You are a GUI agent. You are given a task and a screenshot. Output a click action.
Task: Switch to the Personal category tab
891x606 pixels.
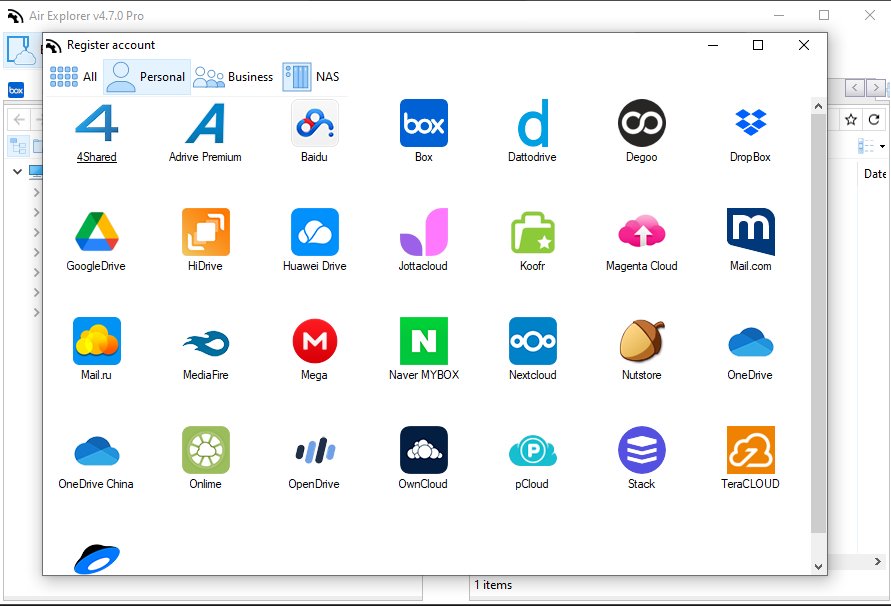(x=147, y=77)
